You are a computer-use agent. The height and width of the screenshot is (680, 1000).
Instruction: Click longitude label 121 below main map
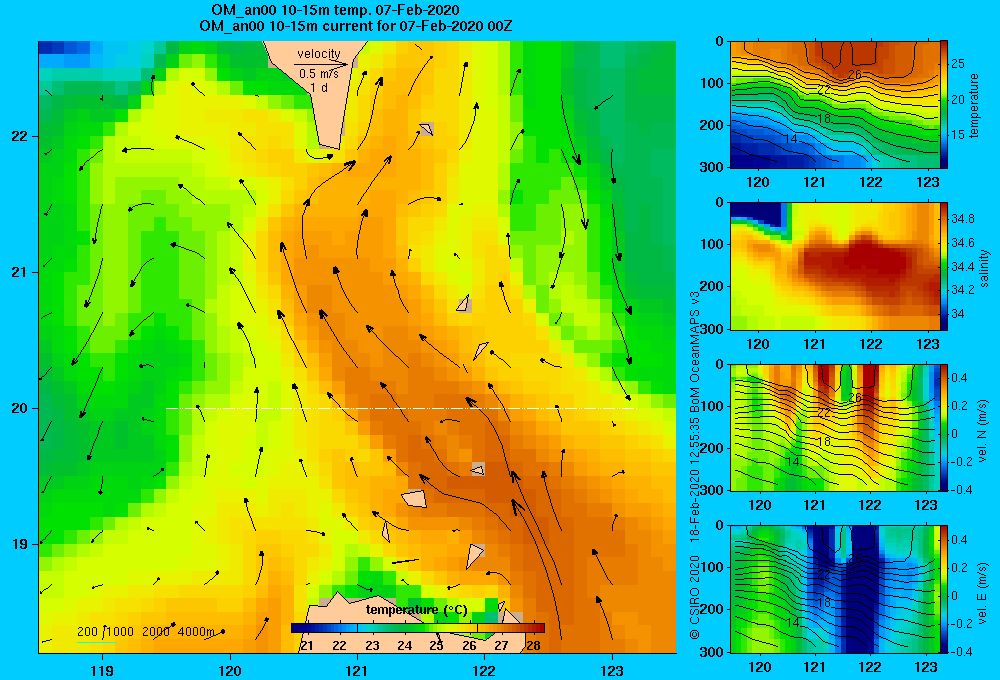pyautogui.click(x=357, y=670)
